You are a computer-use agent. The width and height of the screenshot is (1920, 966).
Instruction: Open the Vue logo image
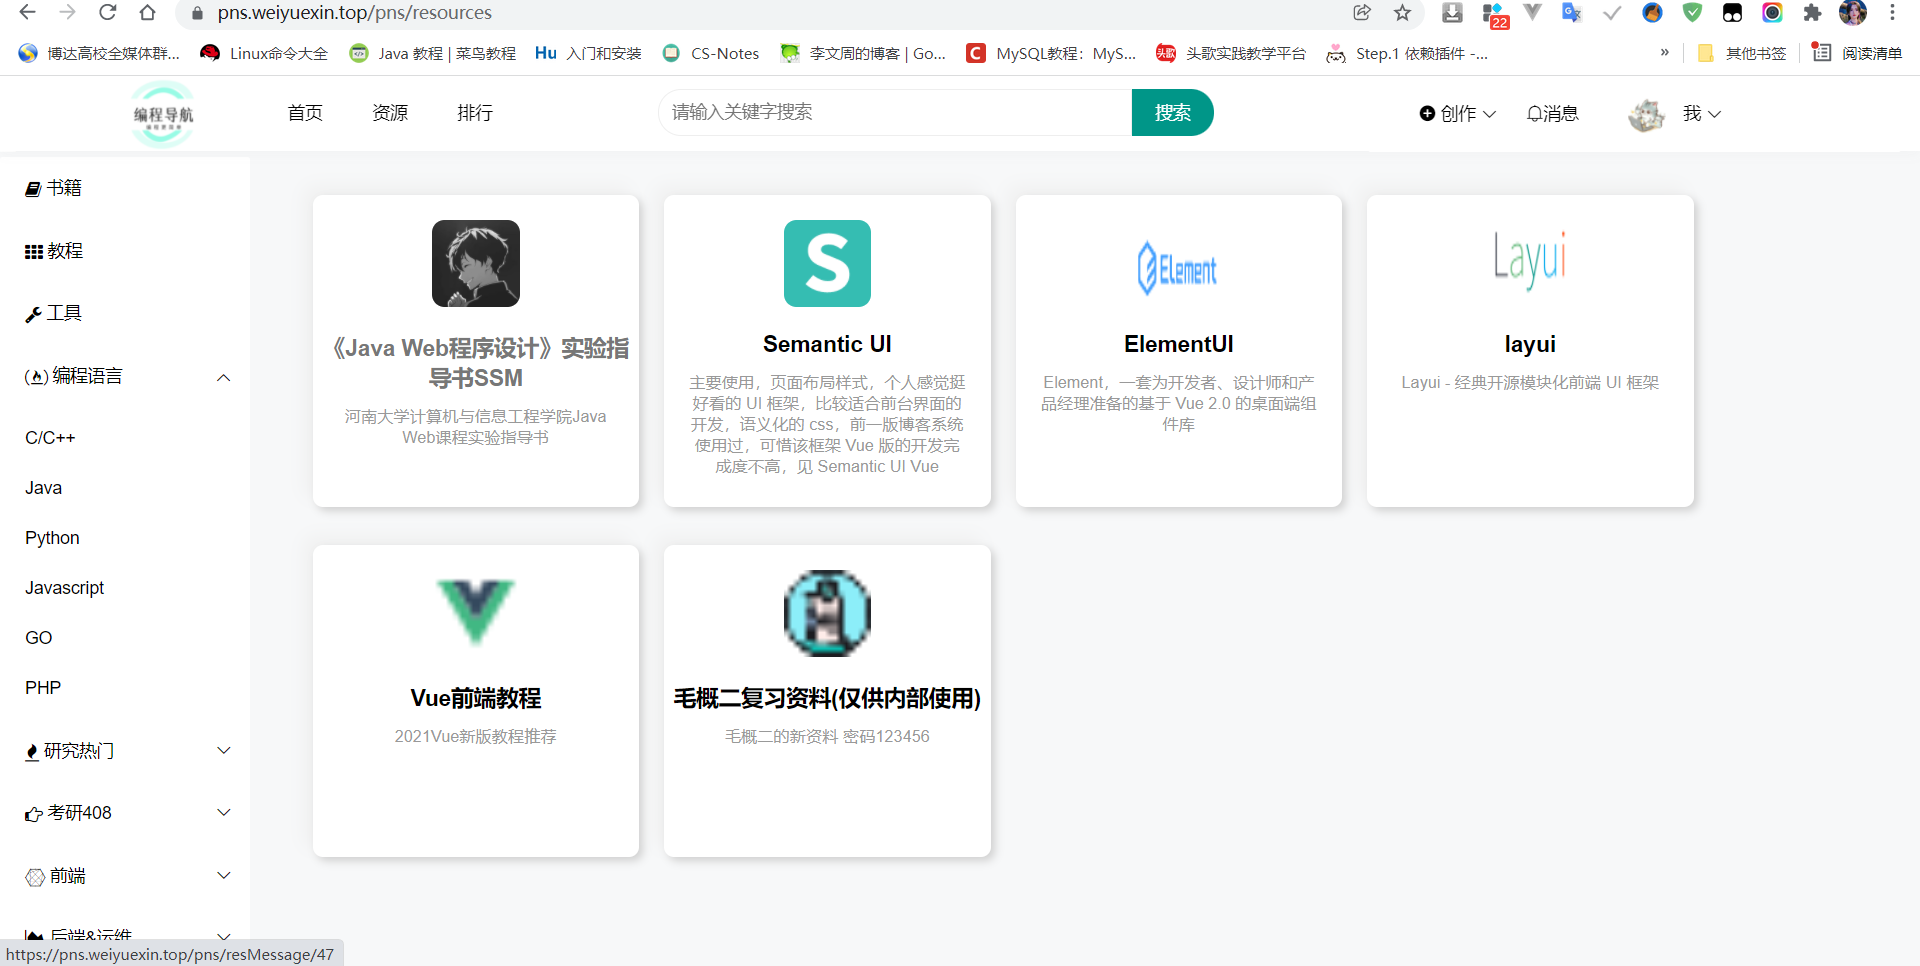point(475,611)
